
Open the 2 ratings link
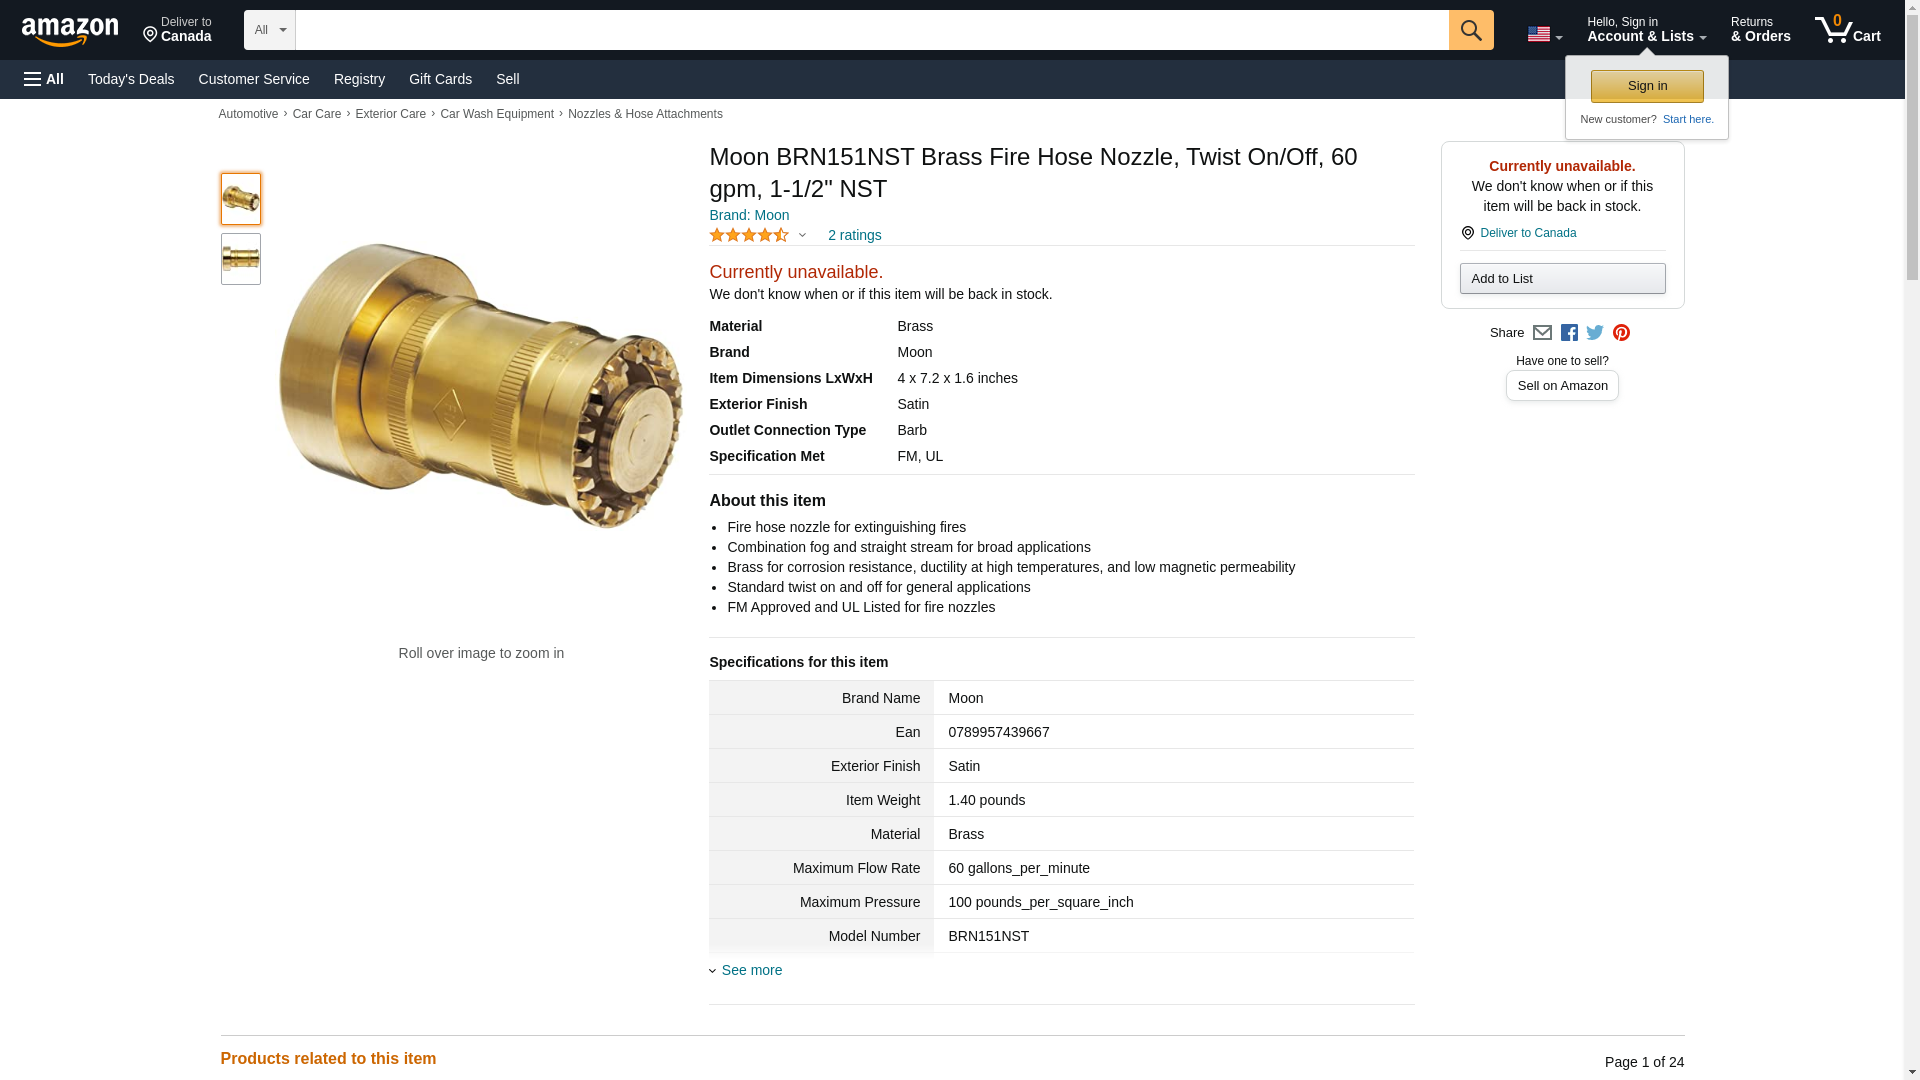coord(854,235)
